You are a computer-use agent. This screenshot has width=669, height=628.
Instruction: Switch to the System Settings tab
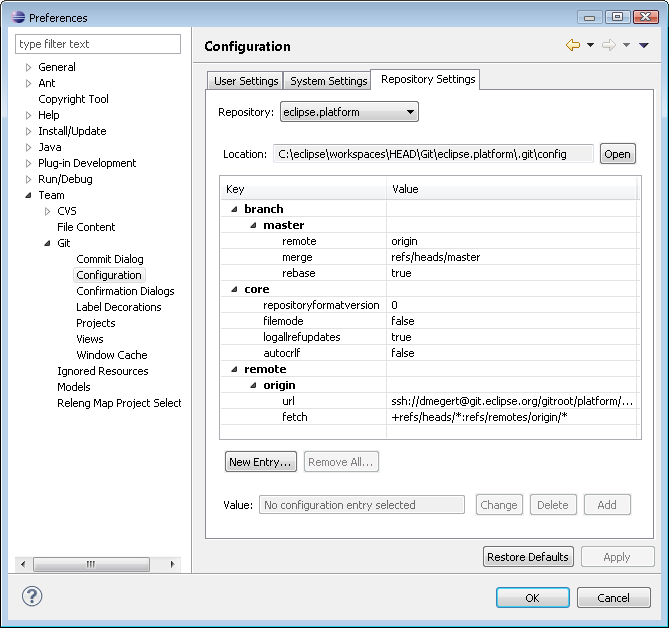[328, 81]
